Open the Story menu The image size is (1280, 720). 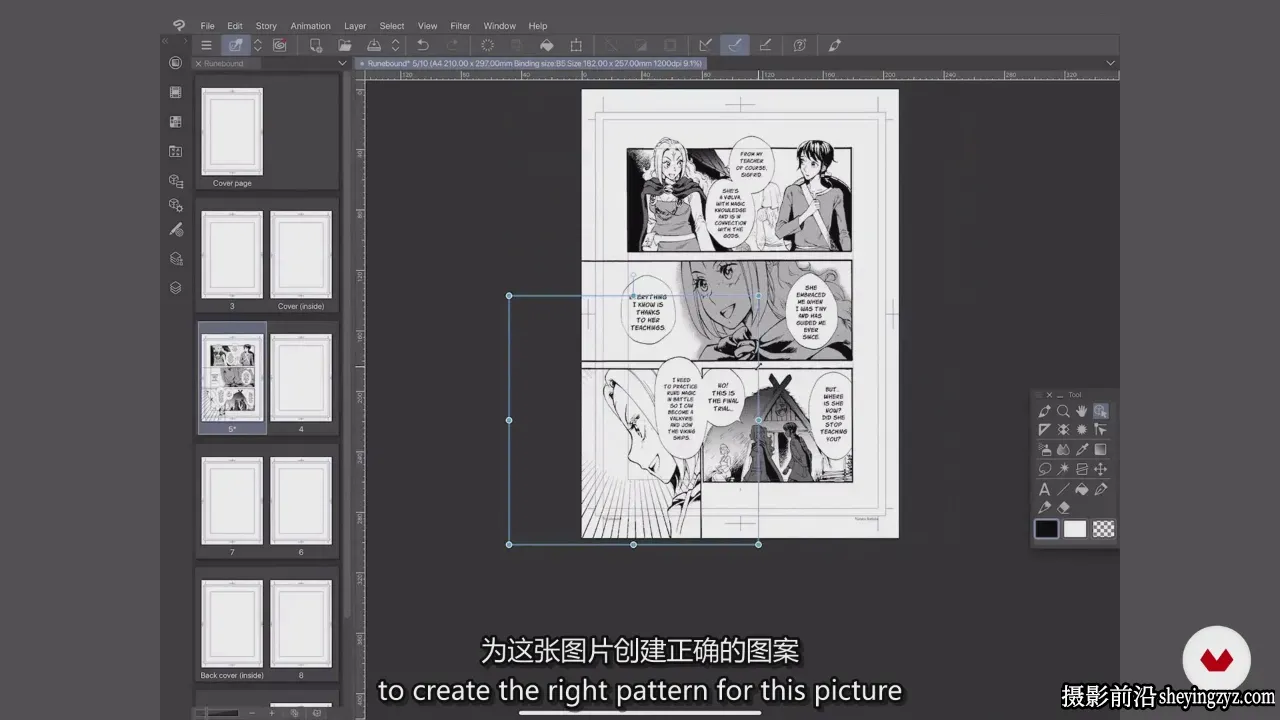[266, 26]
